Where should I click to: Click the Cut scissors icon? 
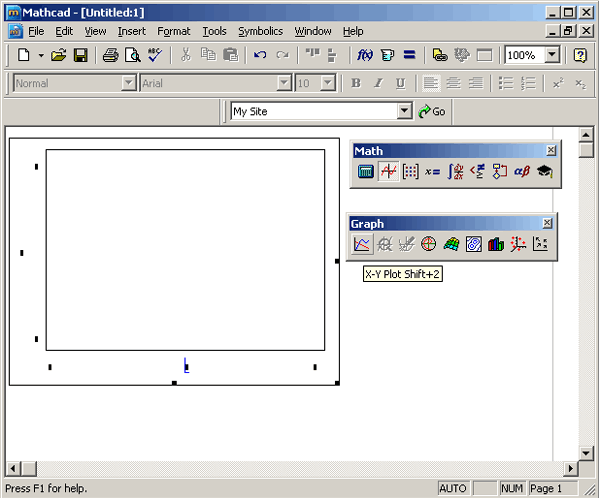[x=186, y=55]
